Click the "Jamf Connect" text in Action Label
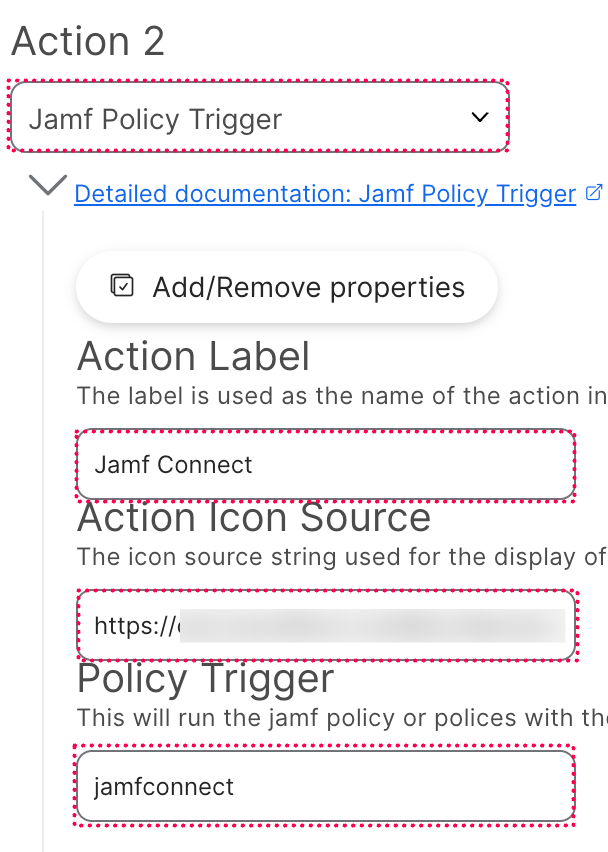 point(173,464)
